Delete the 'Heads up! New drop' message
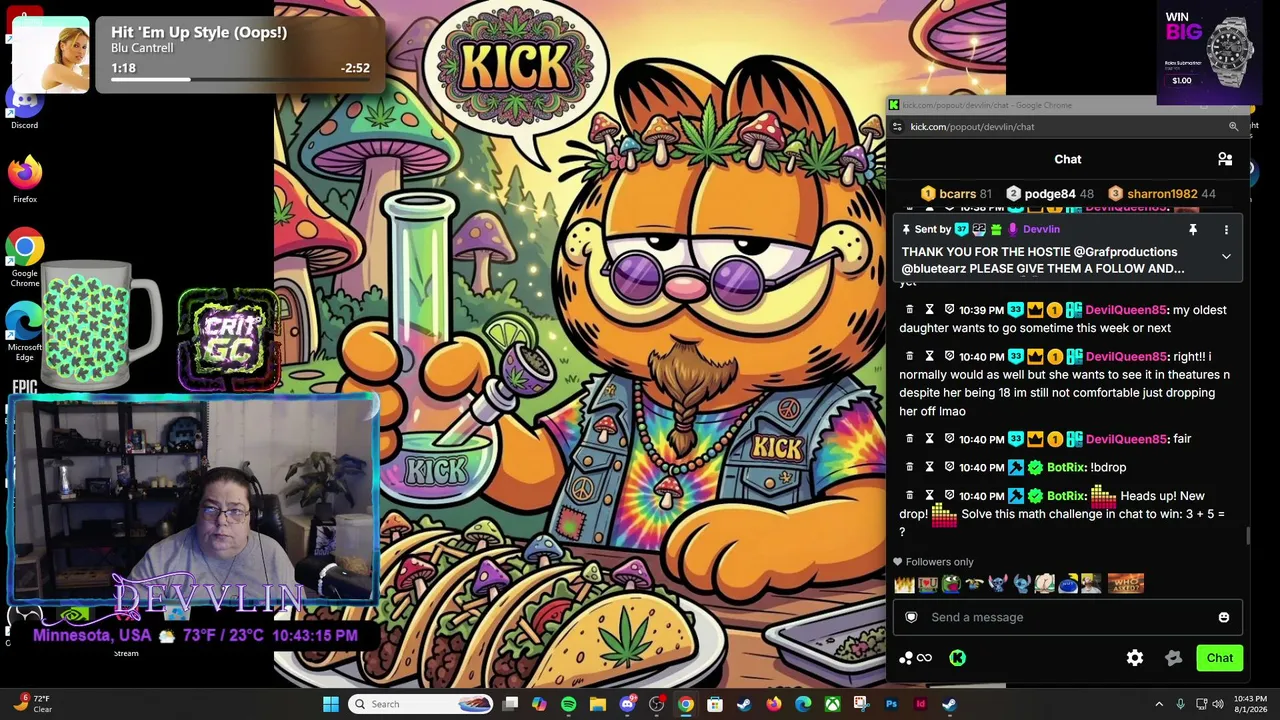Viewport: 1280px width, 720px height. point(909,496)
